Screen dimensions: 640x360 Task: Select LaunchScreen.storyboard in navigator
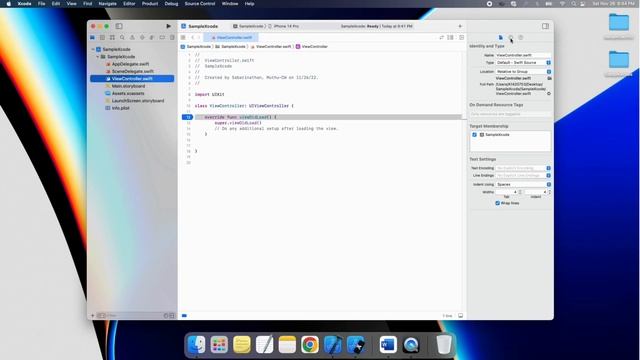pyautogui.click(x=138, y=101)
